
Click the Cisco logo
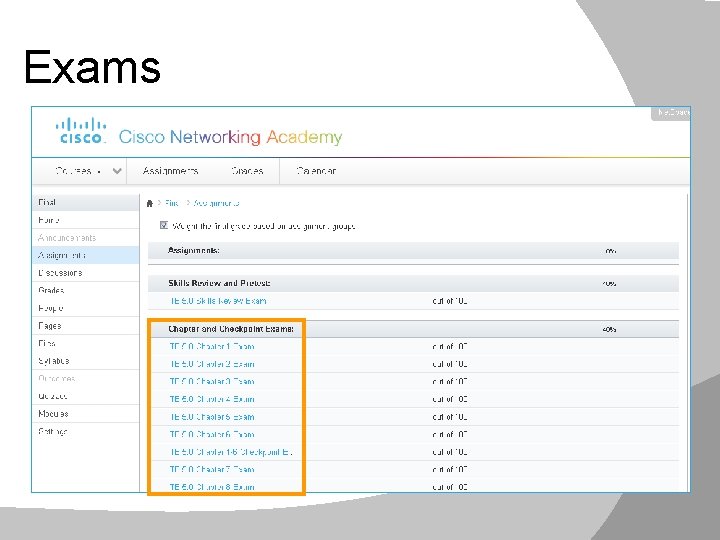point(81,131)
